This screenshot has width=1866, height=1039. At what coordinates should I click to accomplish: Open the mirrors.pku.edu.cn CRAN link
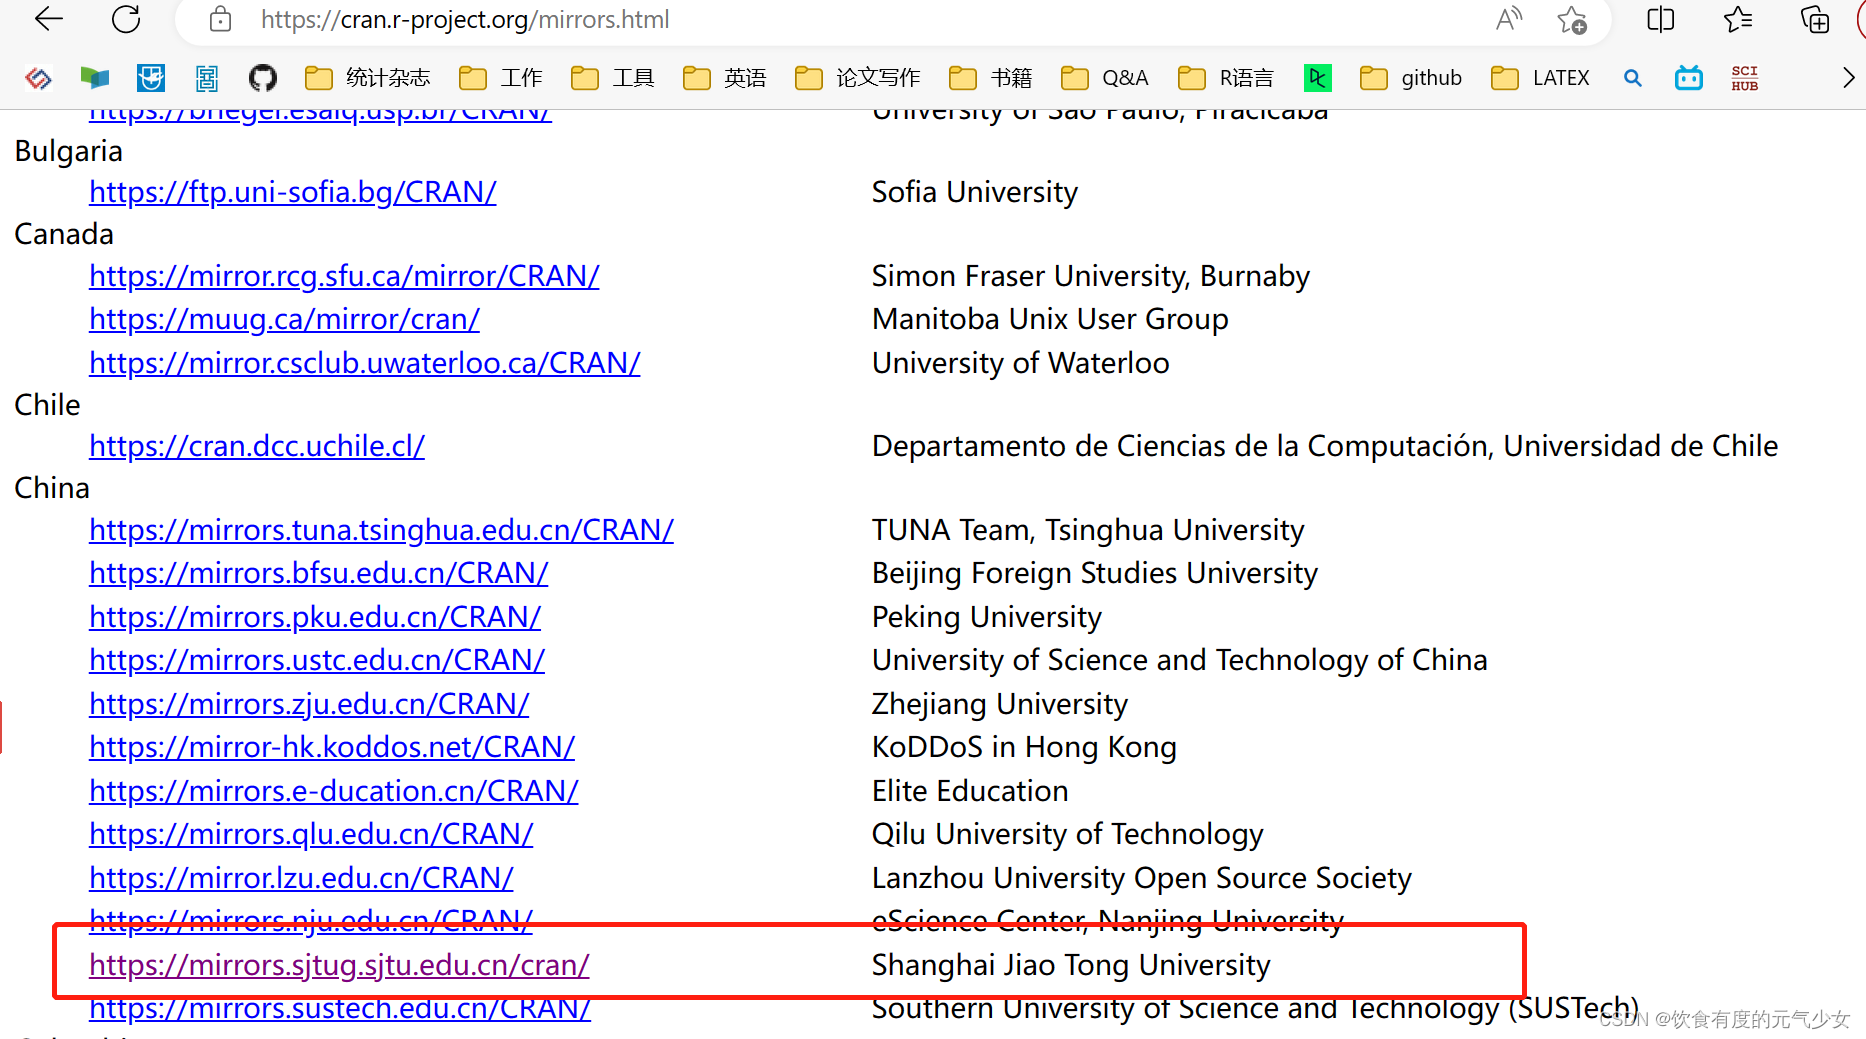click(x=315, y=617)
